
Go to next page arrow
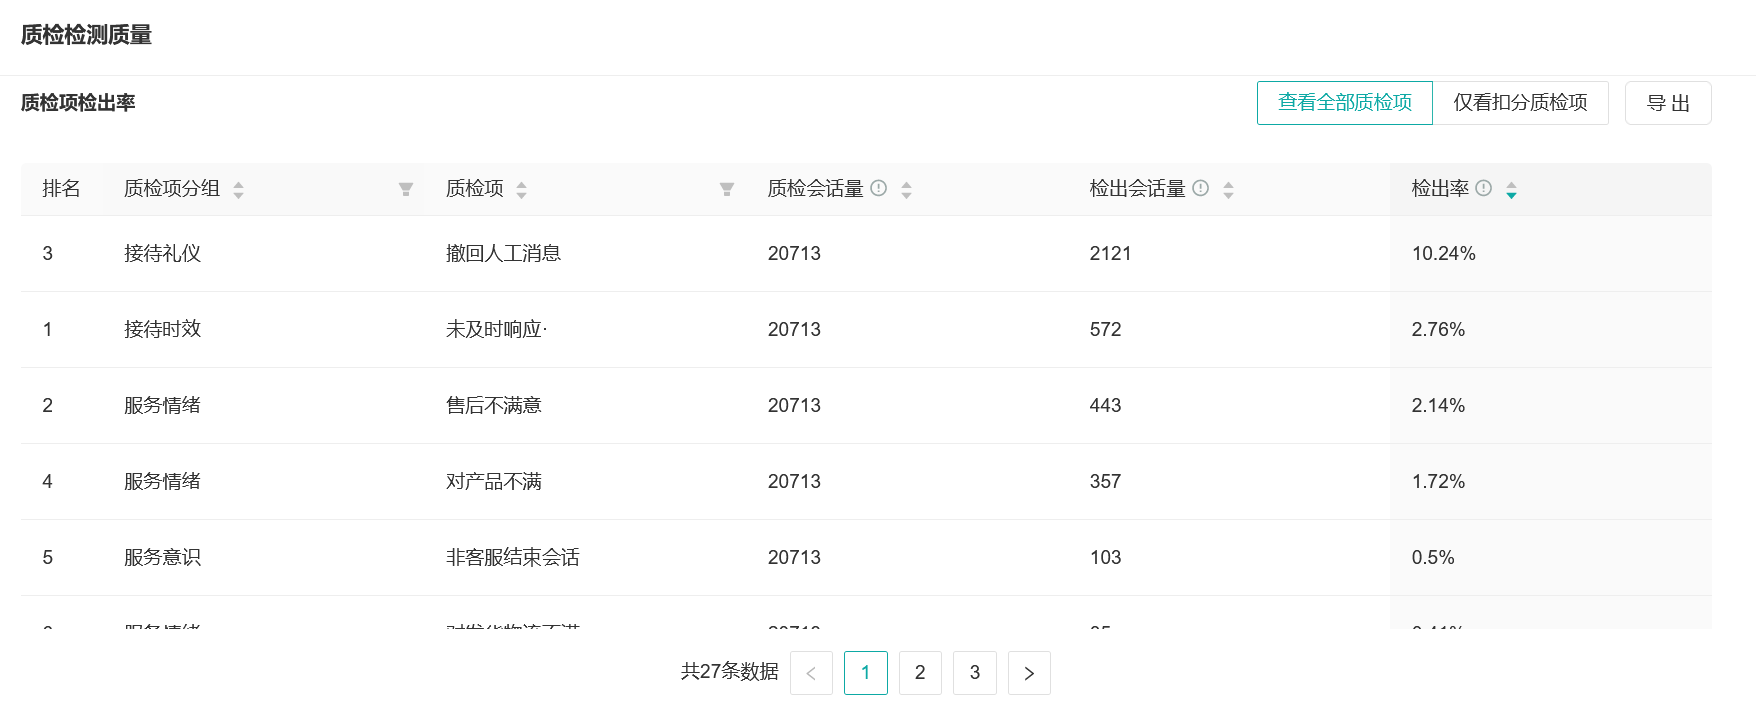click(1029, 673)
